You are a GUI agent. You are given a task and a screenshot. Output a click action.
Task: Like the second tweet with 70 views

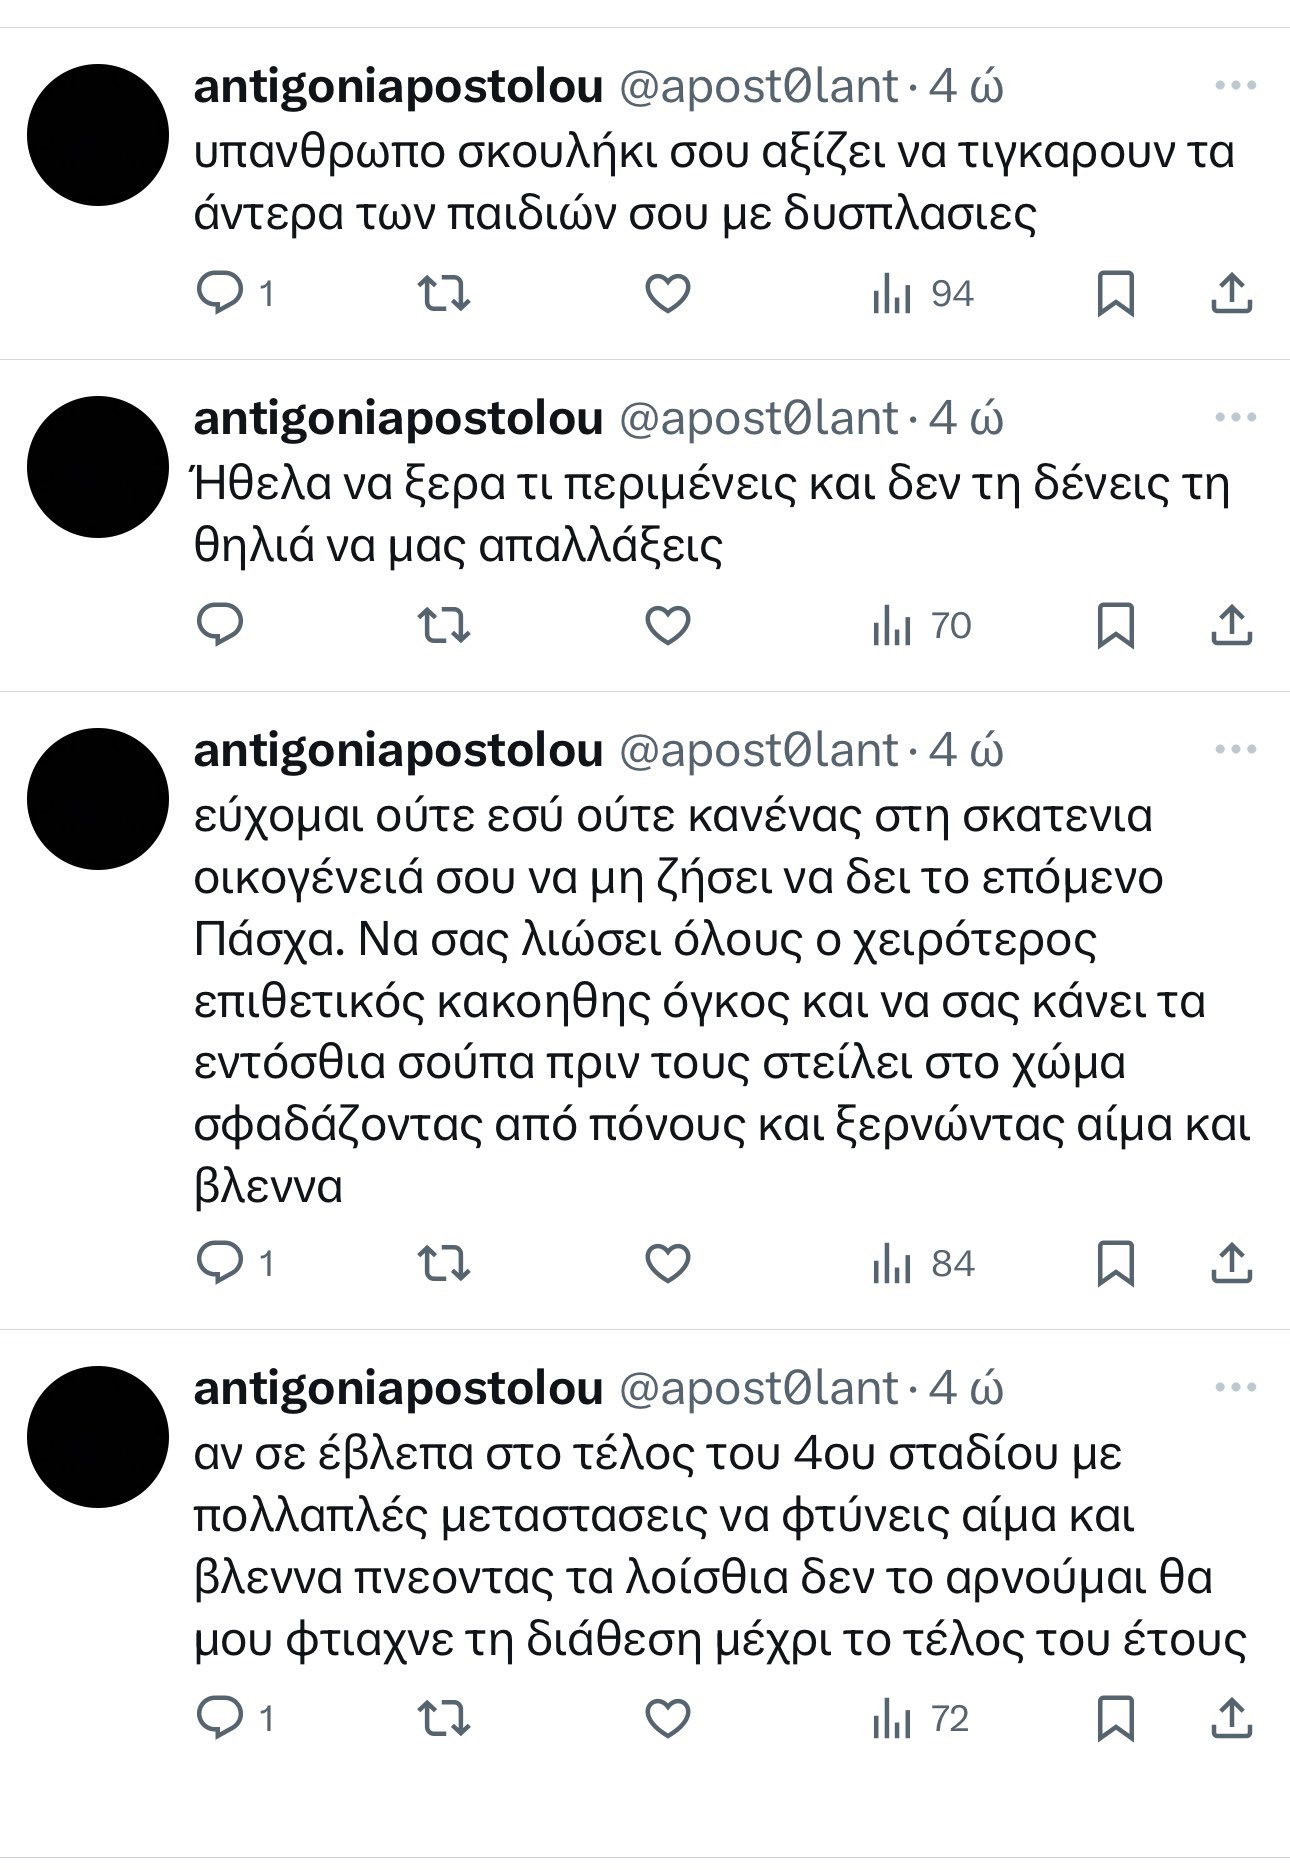tap(667, 626)
